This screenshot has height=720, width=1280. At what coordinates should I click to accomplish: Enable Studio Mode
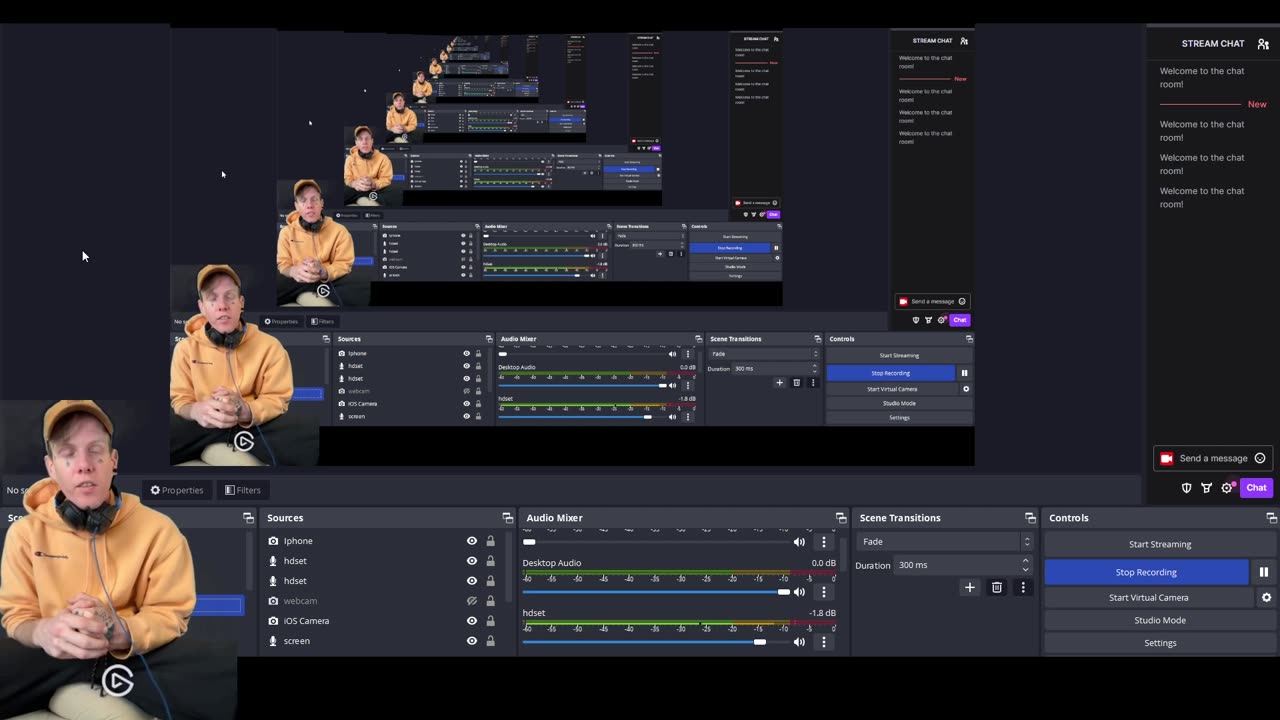click(x=1160, y=620)
